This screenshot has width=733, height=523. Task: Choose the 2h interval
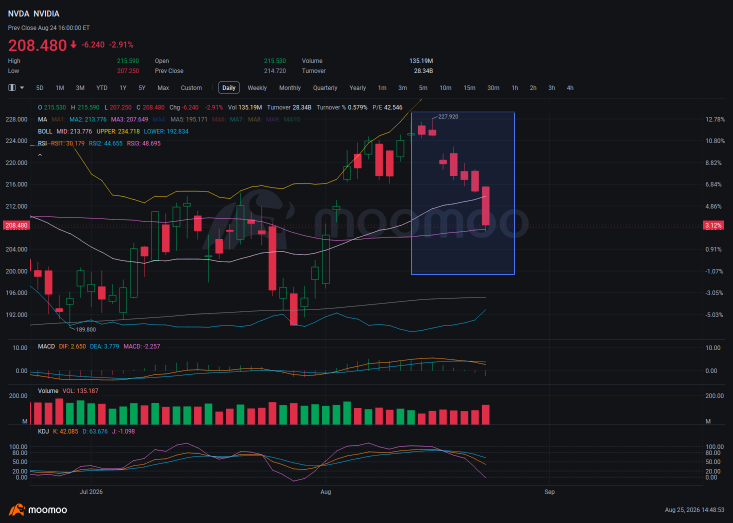(x=533, y=88)
